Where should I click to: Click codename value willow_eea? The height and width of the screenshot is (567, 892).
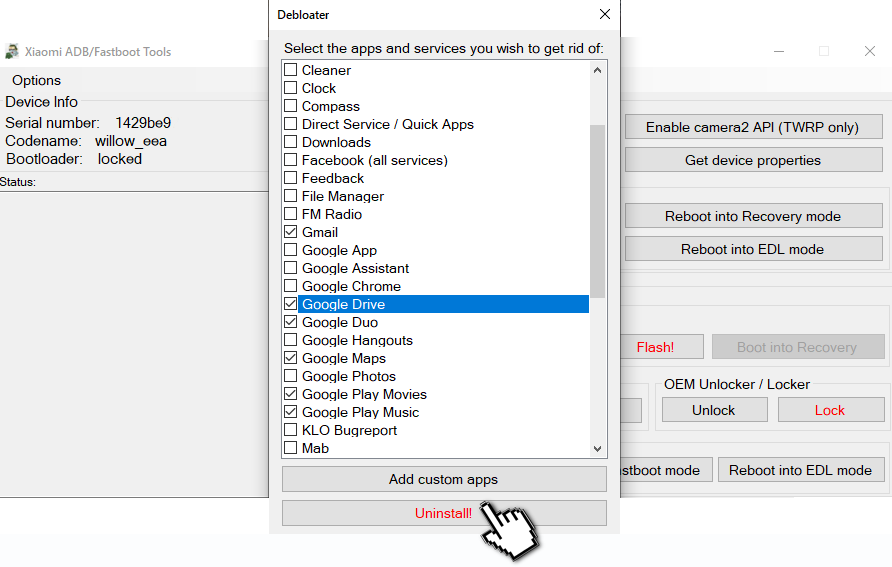click(131, 141)
